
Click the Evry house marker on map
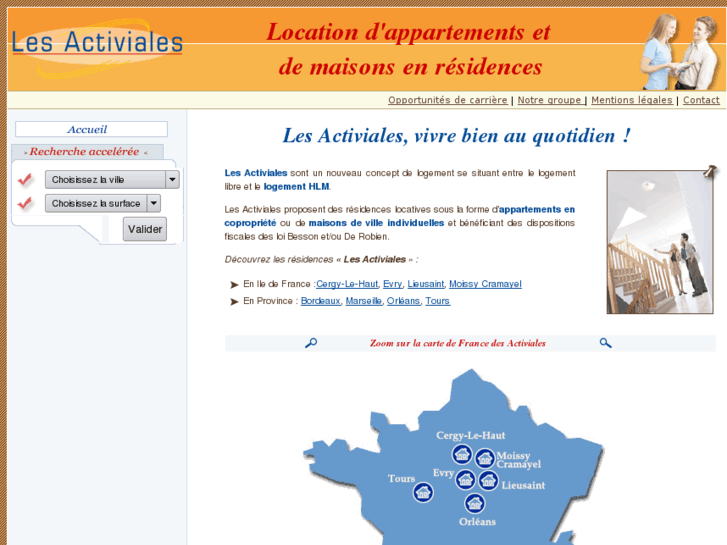pos(466,480)
